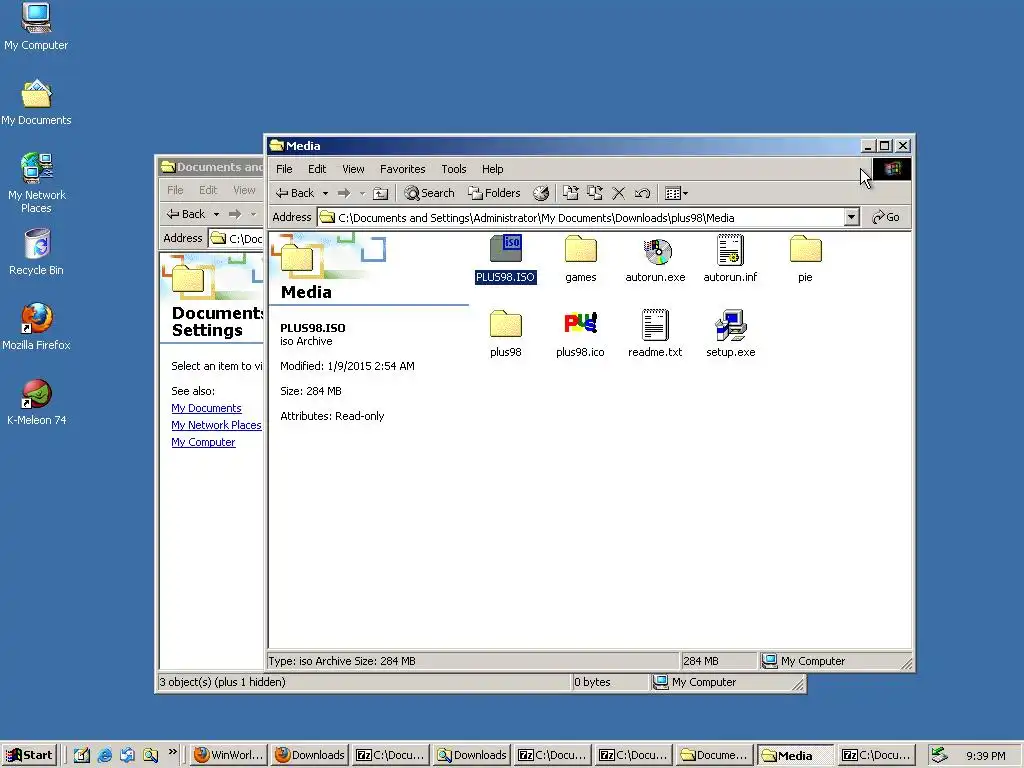Select My Network Places desktop icon

point(36,184)
